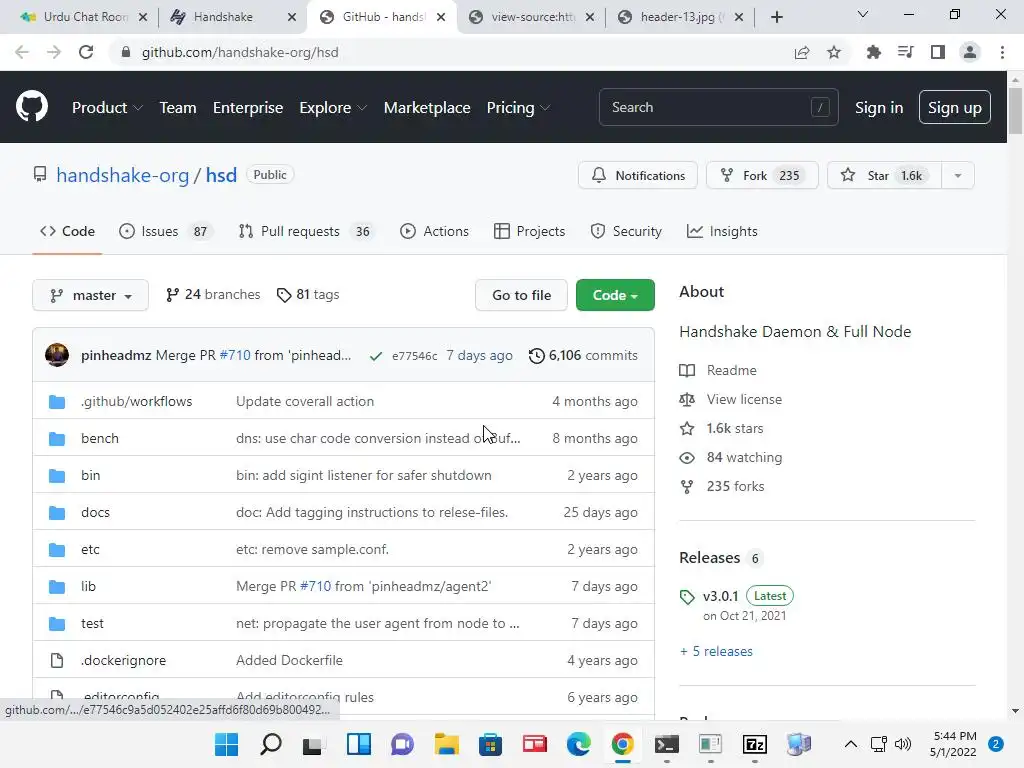Bookmark this page with the star icon
Viewport: 1024px width, 768px height.
point(834,52)
